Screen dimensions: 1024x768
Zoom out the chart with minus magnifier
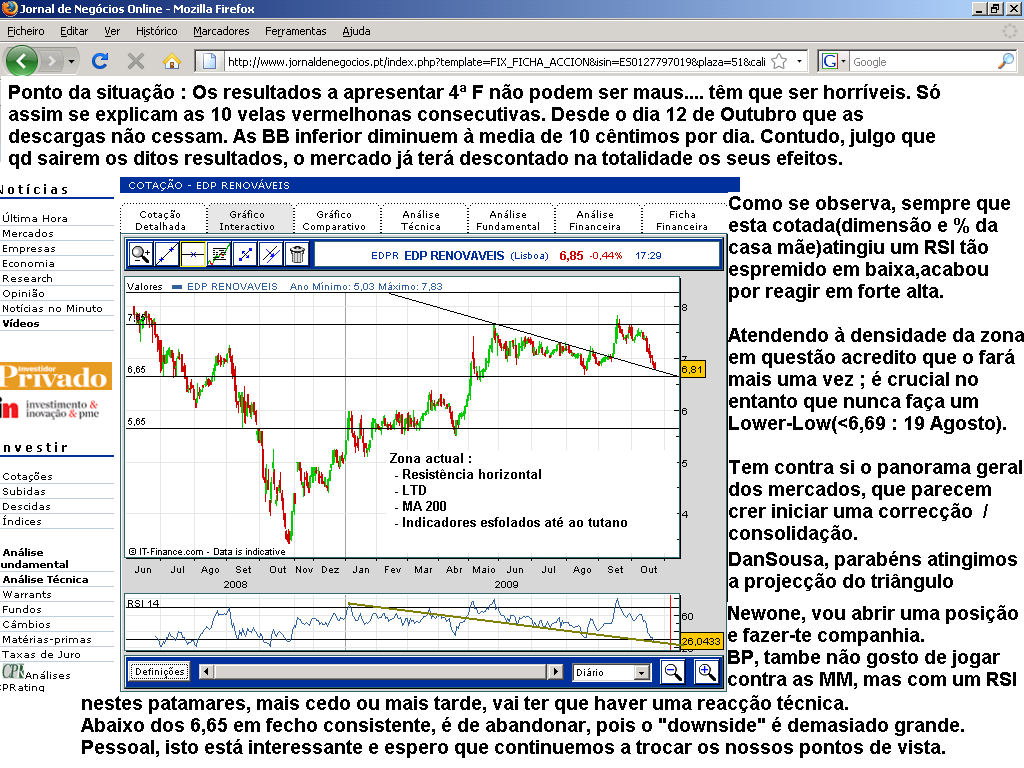672,671
